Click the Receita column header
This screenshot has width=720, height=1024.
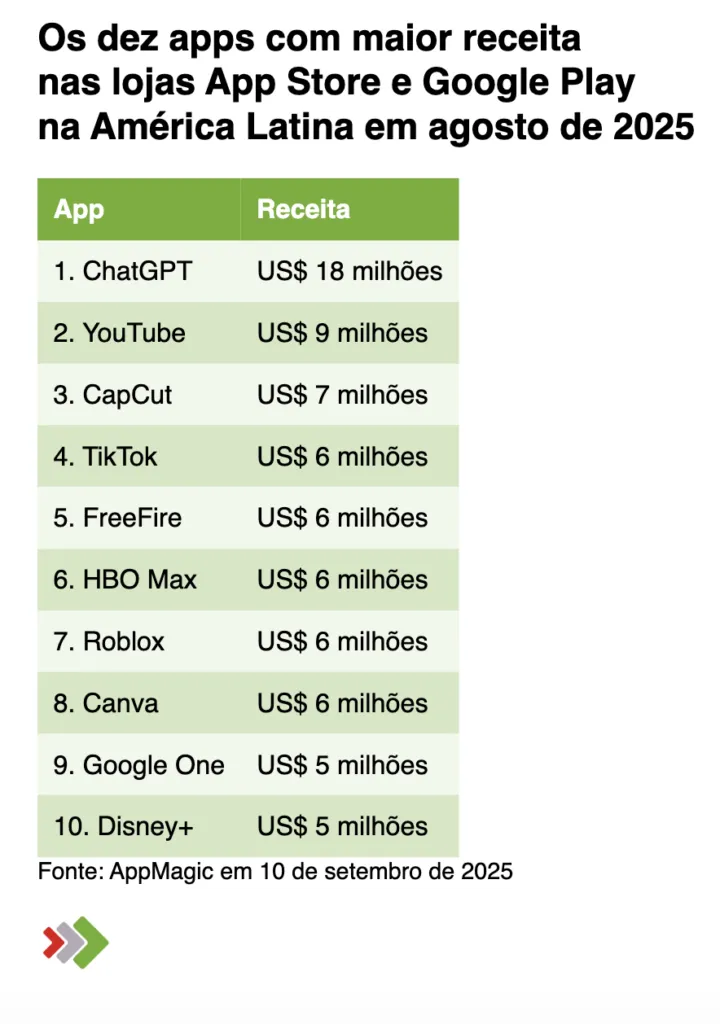pos(303,209)
